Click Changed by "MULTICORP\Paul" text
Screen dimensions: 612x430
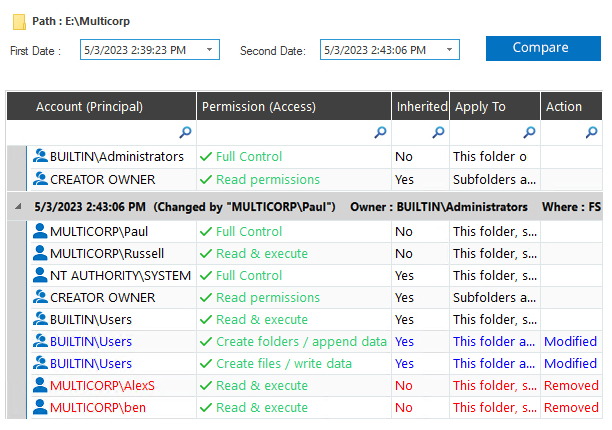tap(244, 207)
